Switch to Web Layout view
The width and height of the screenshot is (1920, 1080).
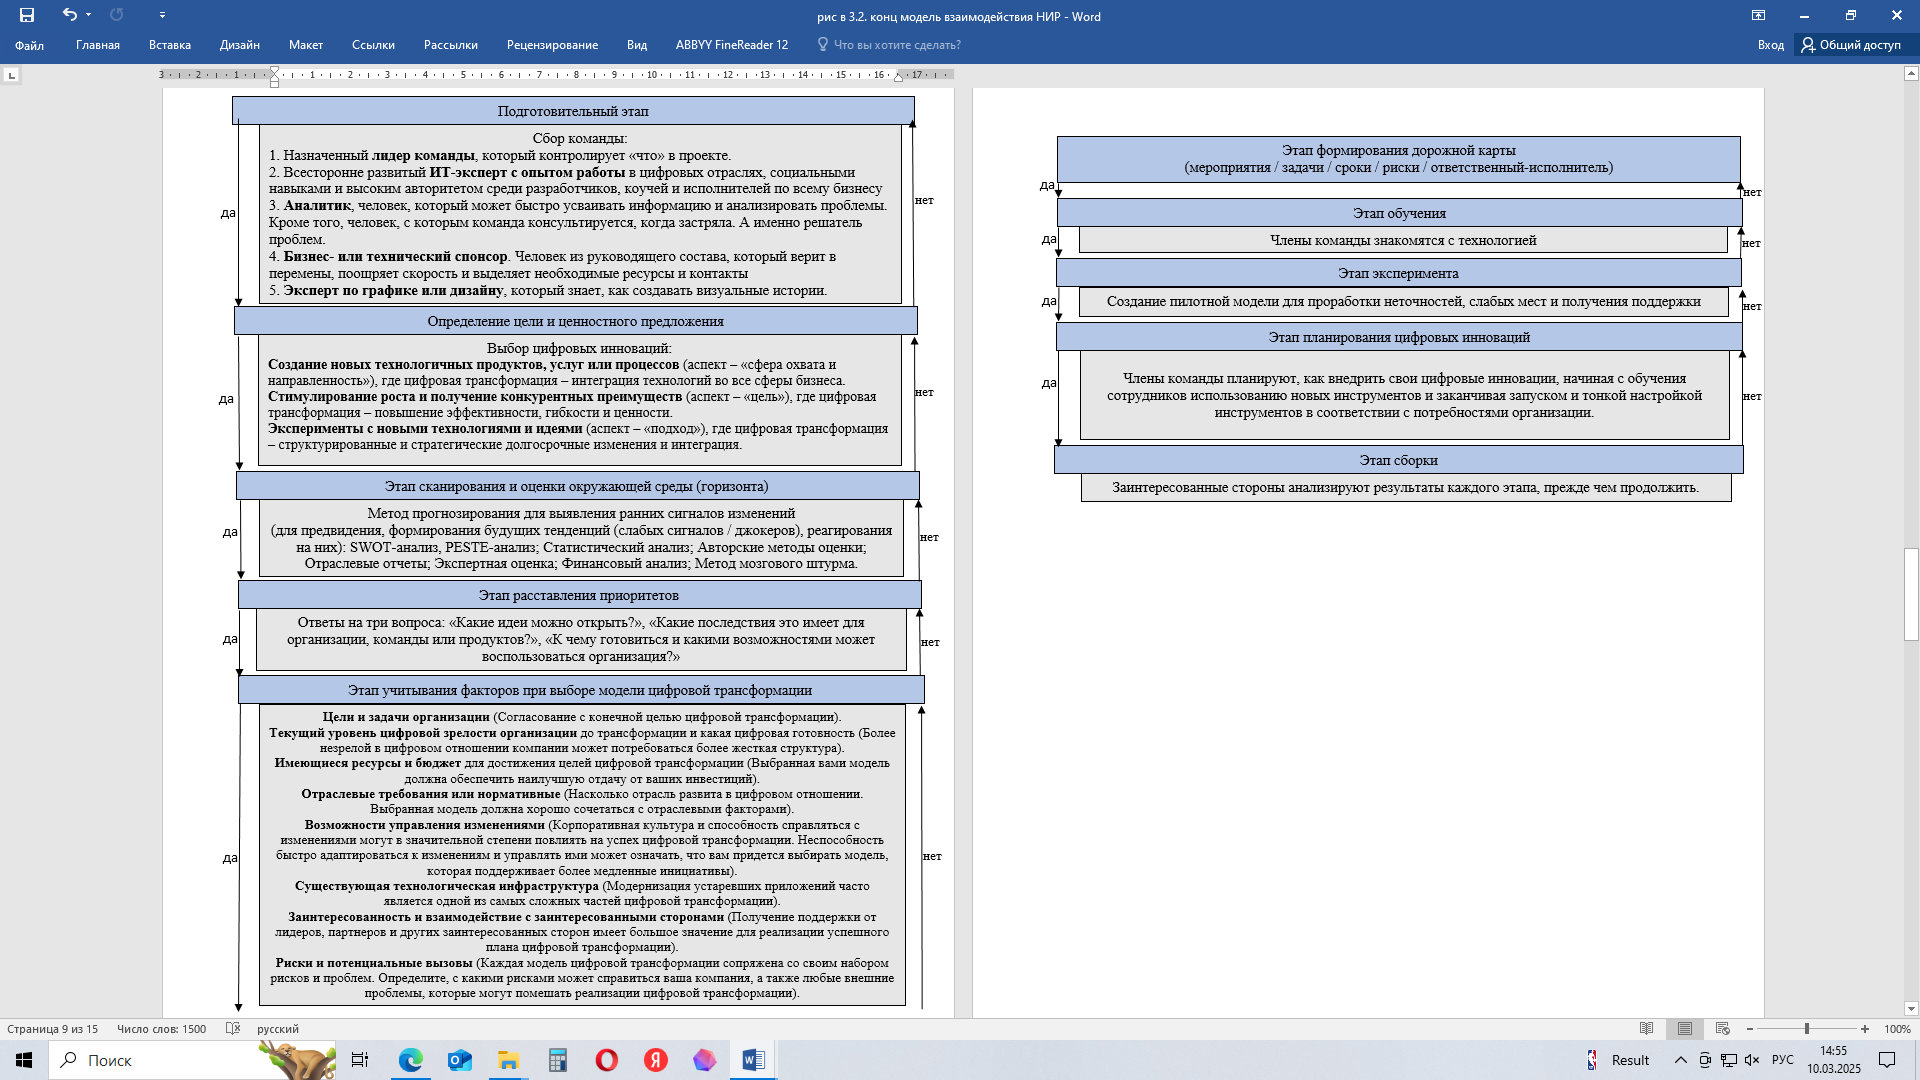[1722, 1029]
